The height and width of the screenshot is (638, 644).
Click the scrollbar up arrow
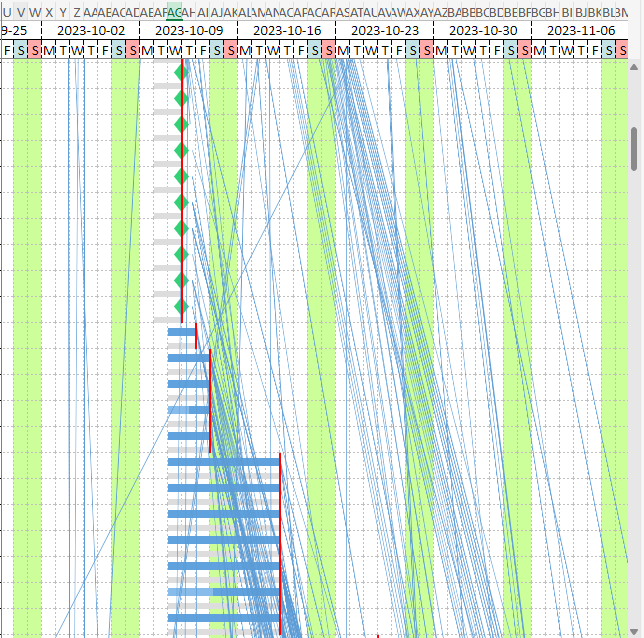(x=634, y=67)
